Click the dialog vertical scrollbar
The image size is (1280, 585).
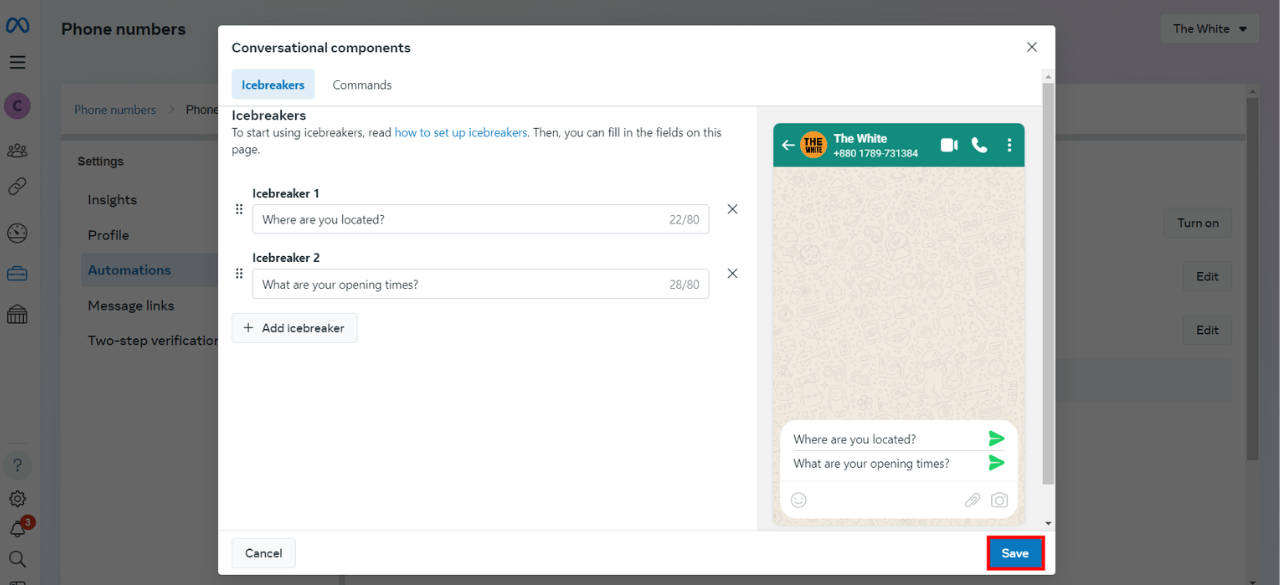[1048, 283]
